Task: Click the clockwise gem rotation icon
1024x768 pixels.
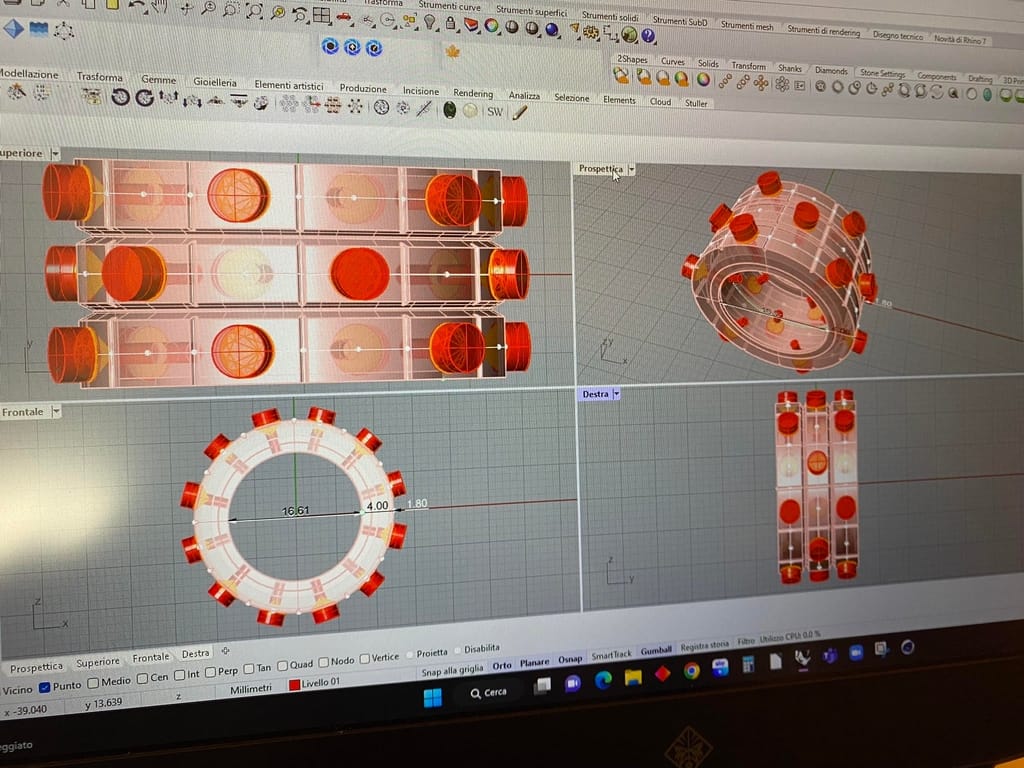Action: (144, 99)
